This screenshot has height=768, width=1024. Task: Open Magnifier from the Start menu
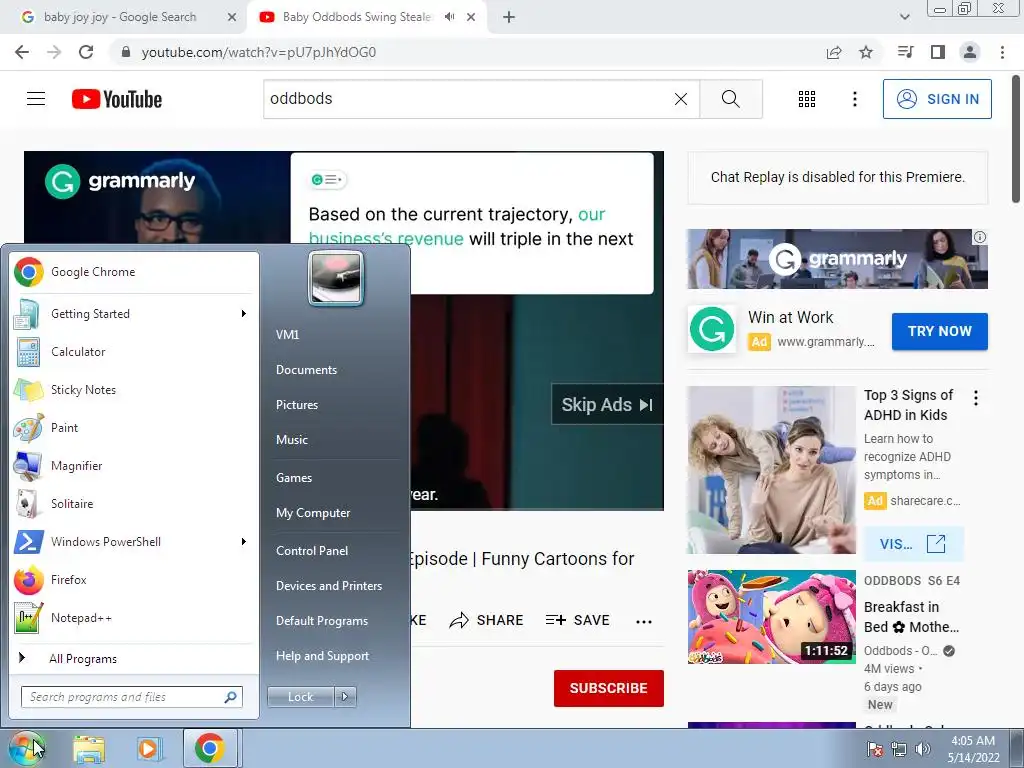click(134, 466)
